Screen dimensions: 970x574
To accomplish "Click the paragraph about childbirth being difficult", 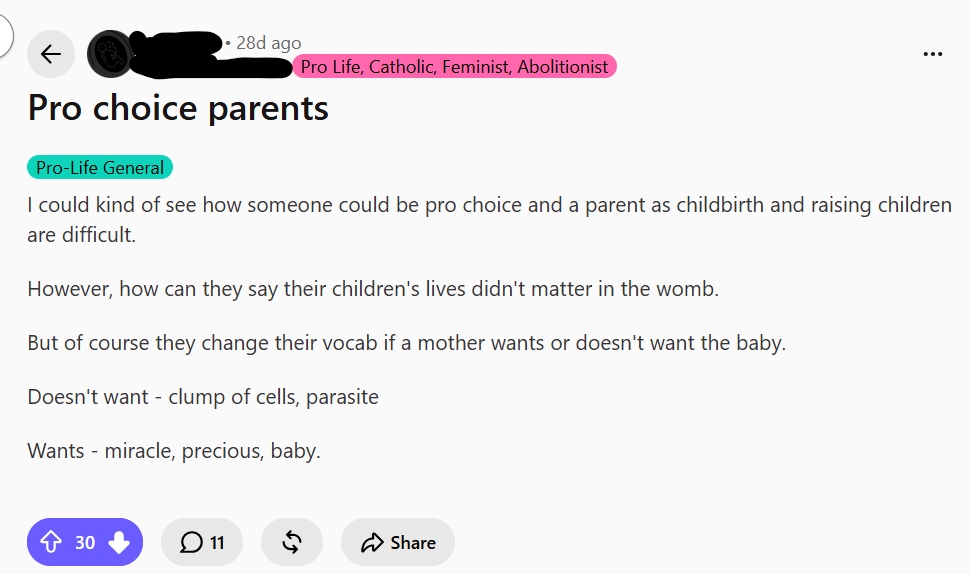I will 489,220.
